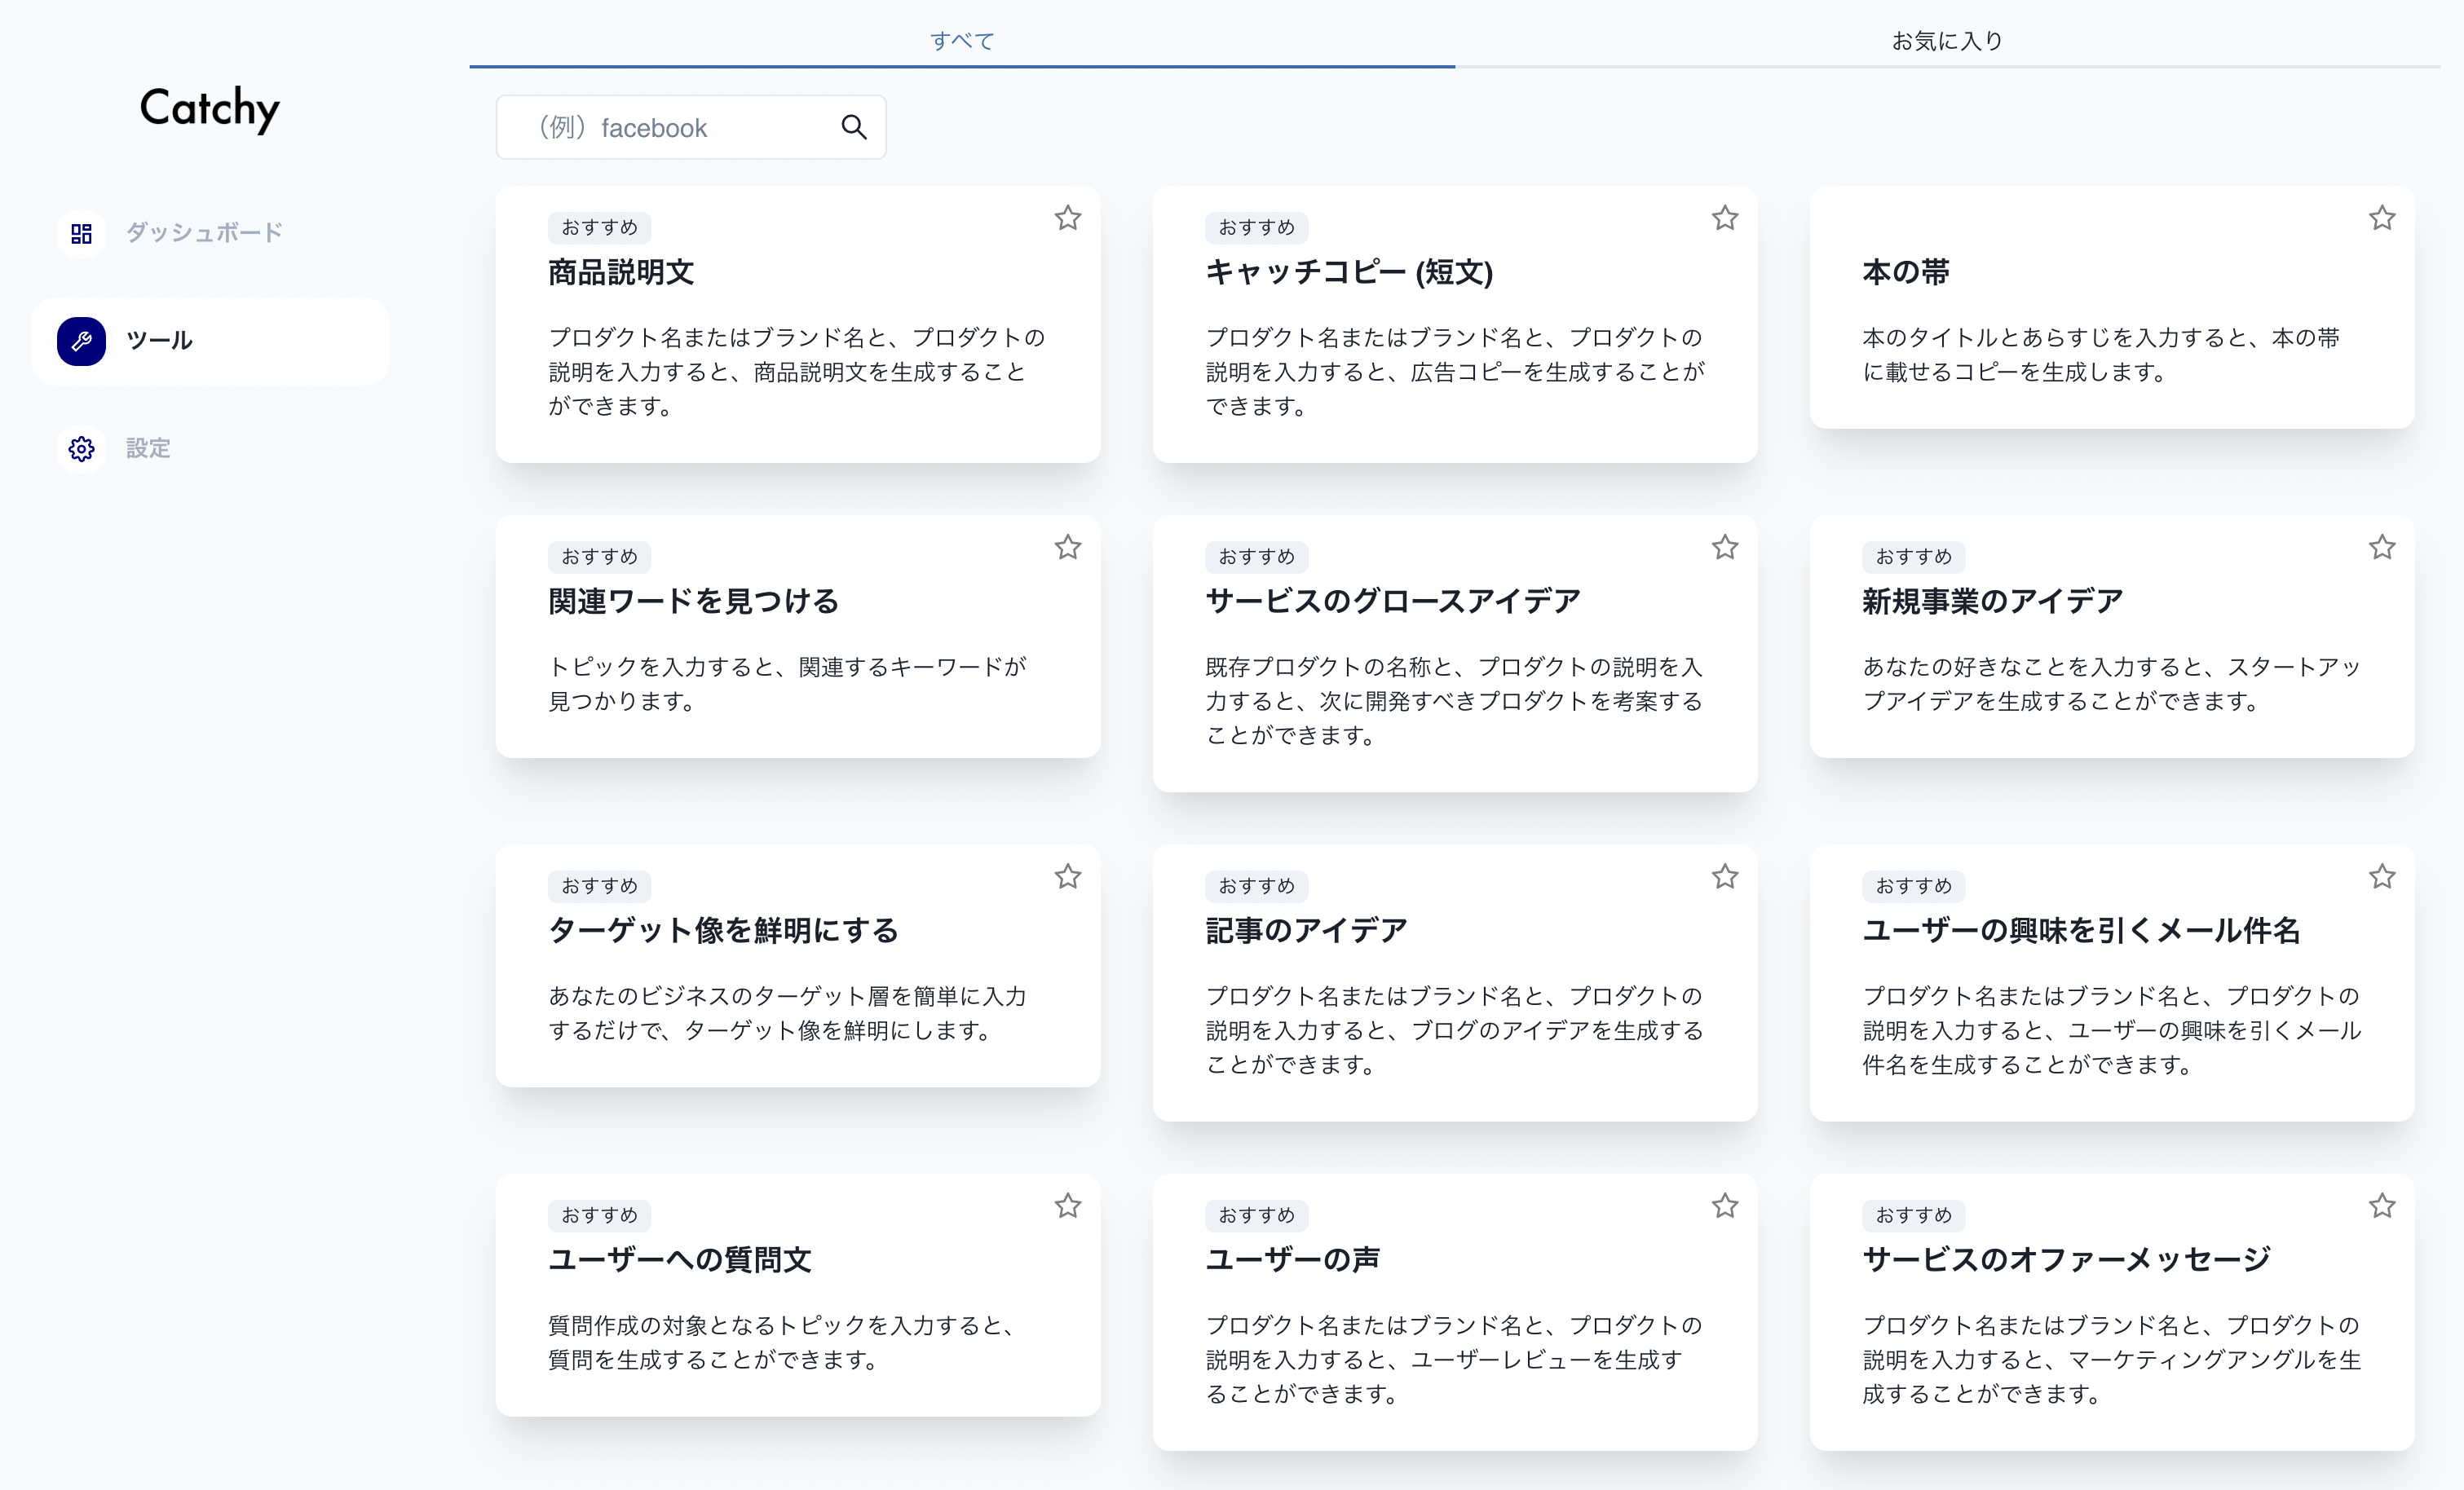Star the ユーザーの声 tool card

click(x=1724, y=1206)
